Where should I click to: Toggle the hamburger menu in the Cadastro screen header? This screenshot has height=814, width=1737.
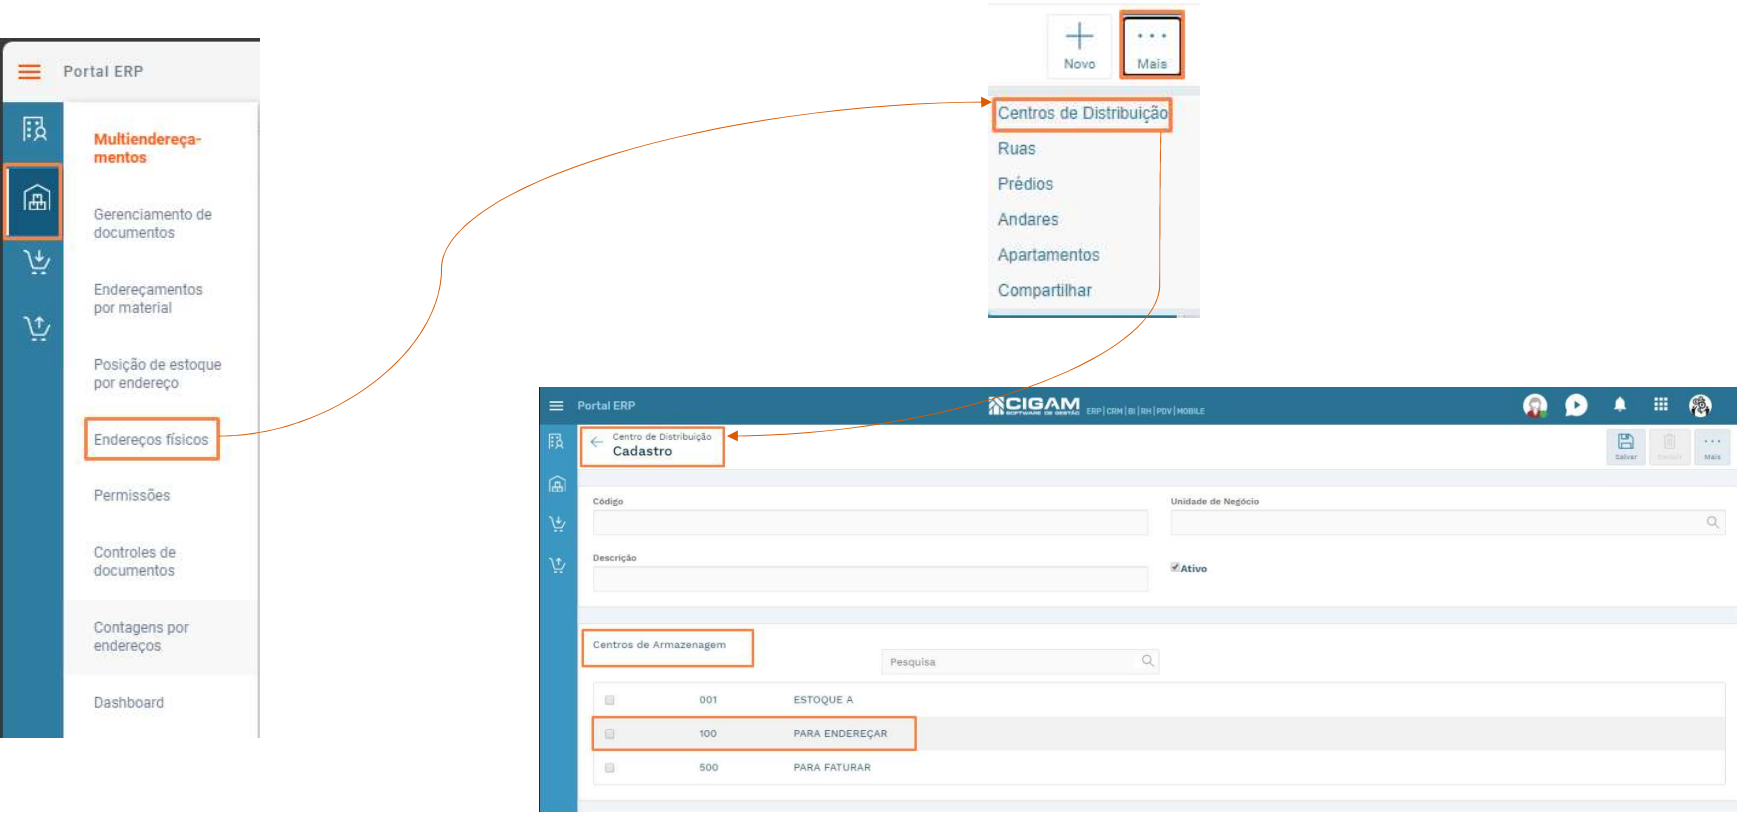[x=556, y=406]
